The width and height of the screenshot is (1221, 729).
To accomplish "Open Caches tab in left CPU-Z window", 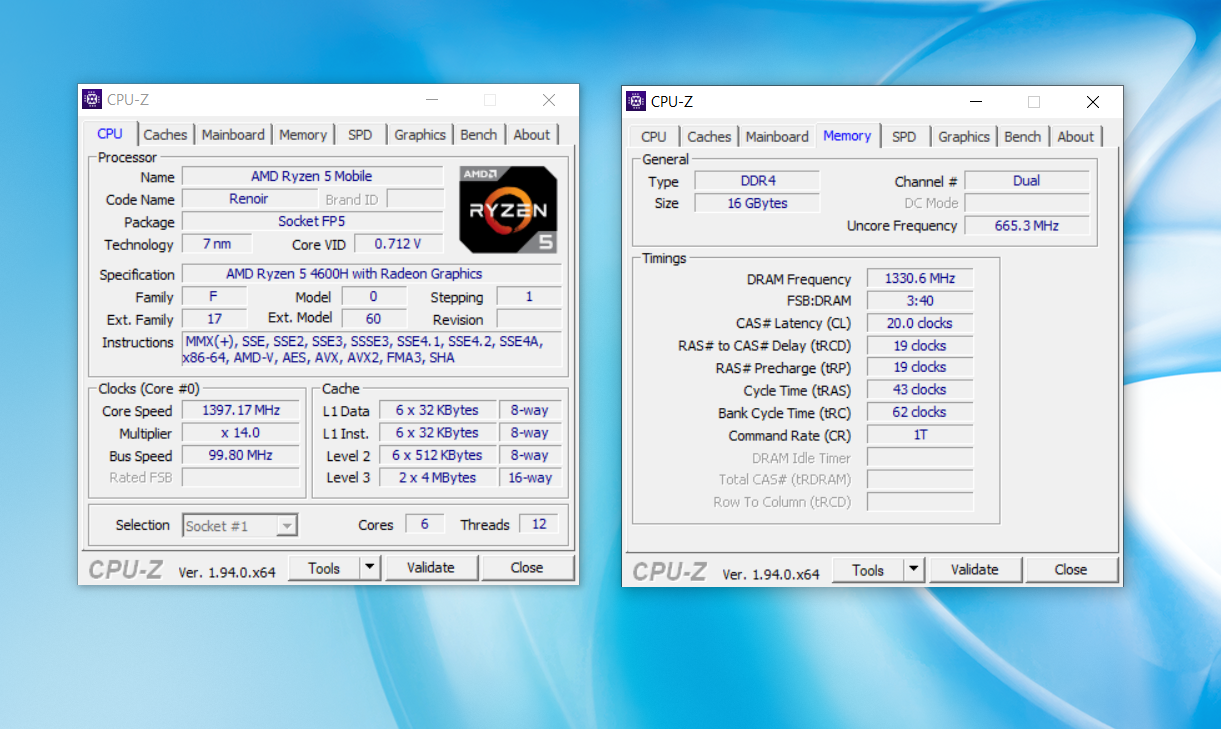I will click(165, 135).
